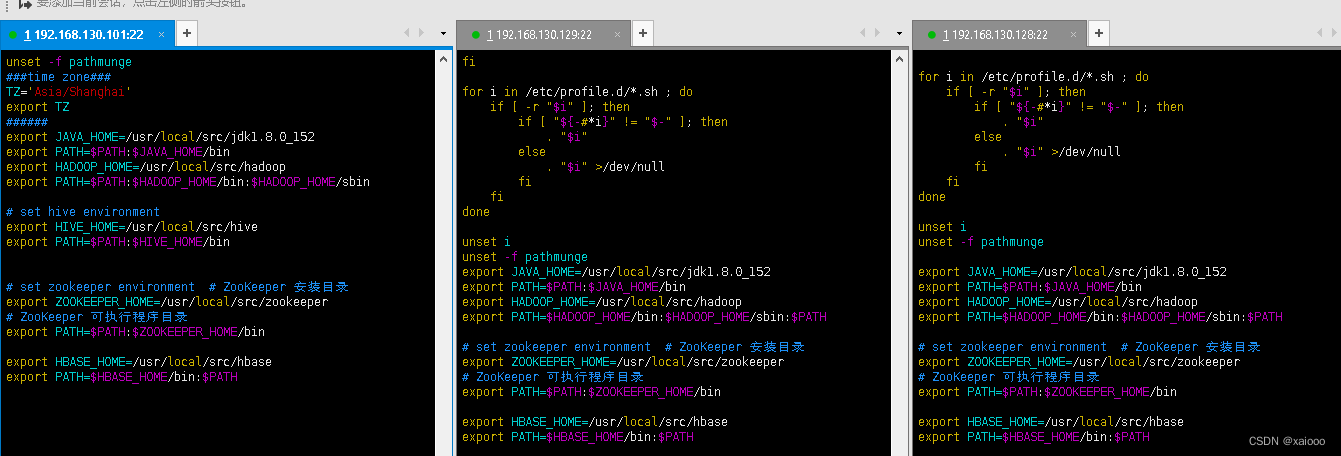Click 'export HIVE_HOME=/usr/local/src/hive' line
Screen dimensions: 1341x456
(x=132, y=226)
